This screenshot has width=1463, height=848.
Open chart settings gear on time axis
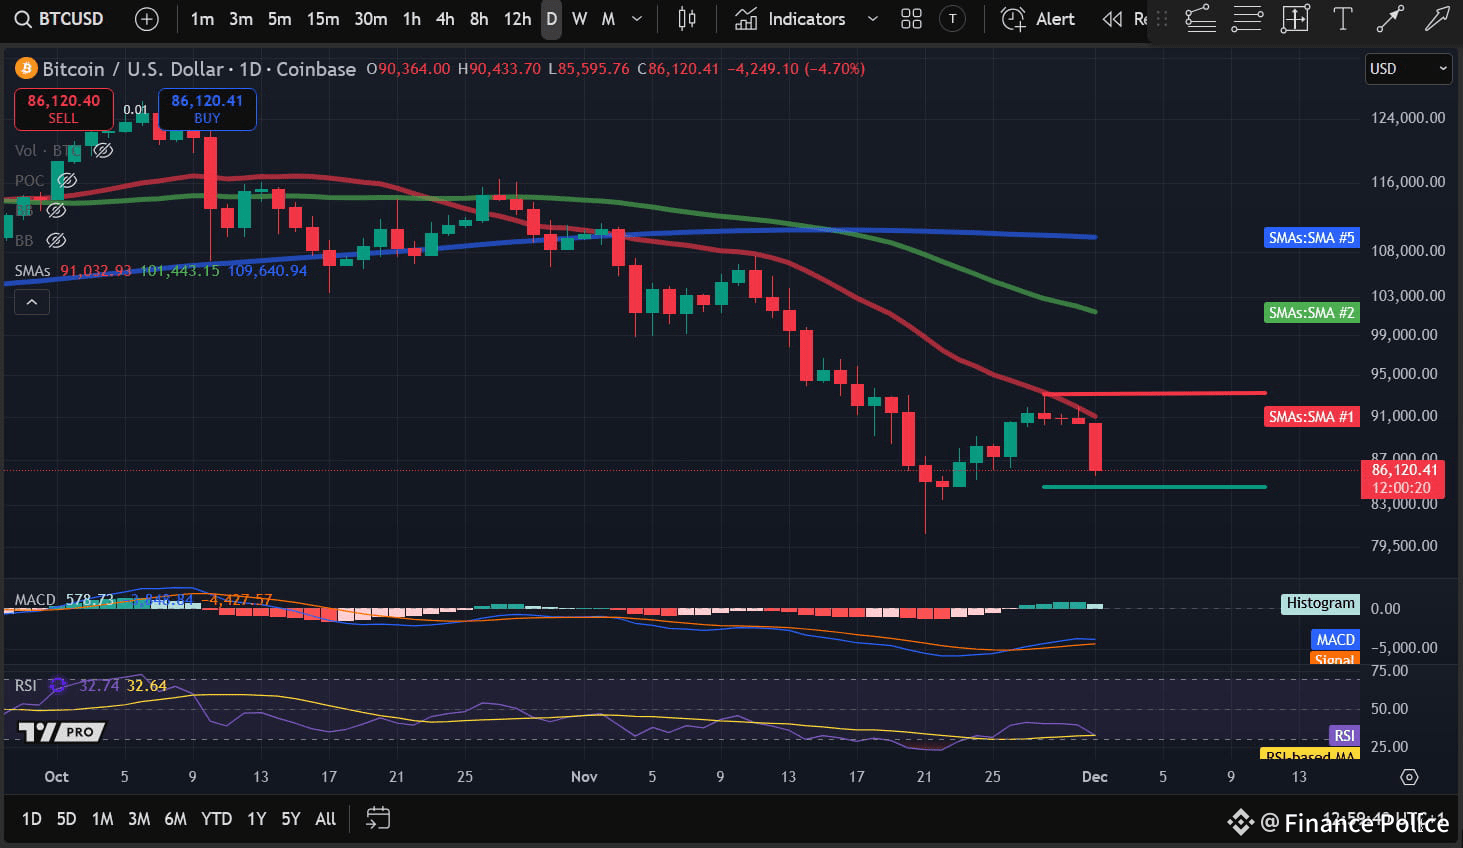1409,777
